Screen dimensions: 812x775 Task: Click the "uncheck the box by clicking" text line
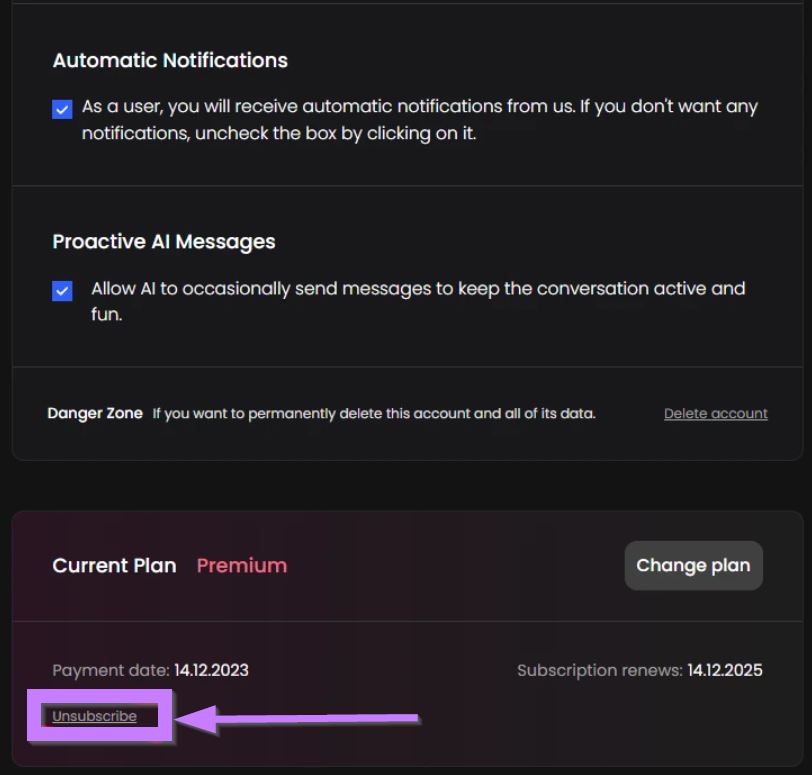click(x=279, y=133)
